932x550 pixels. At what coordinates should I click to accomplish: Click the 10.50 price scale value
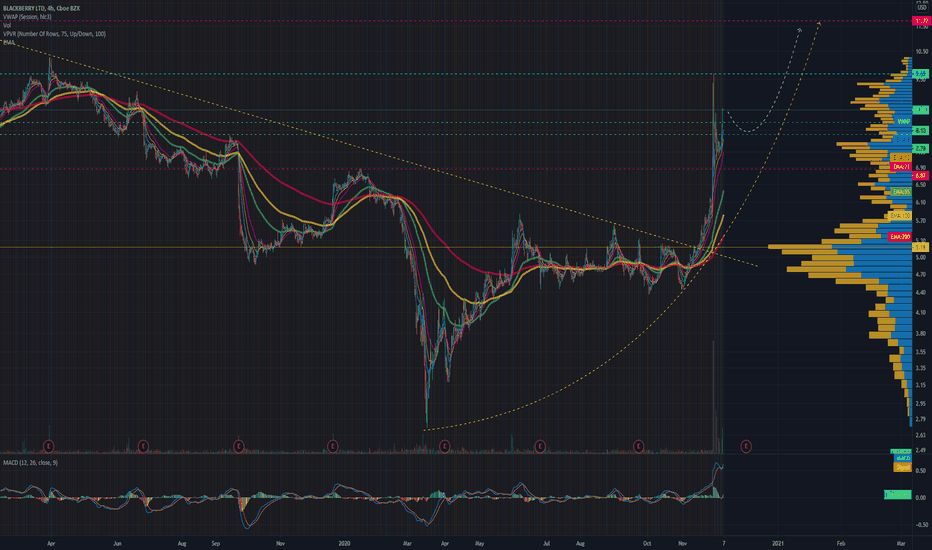(921, 52)
